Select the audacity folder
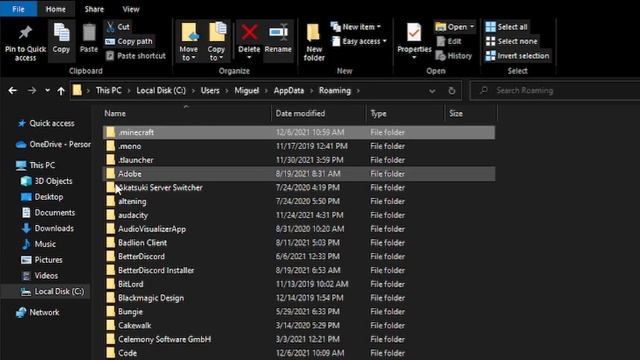 pyautogui.click(x=299, y=215)
